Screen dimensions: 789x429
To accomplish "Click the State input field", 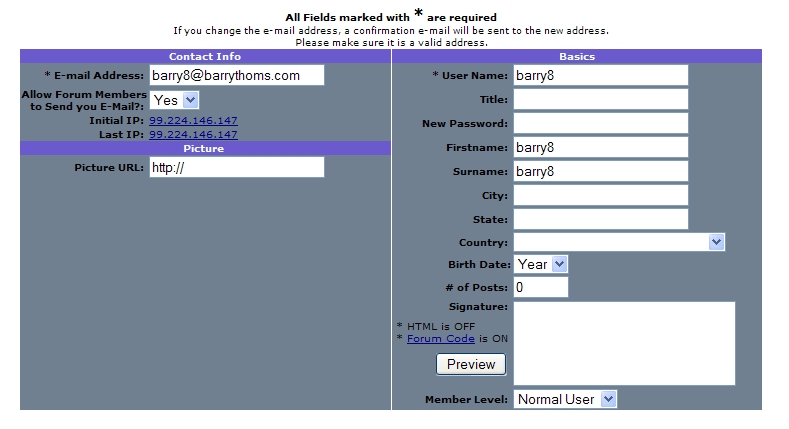I will tap(601, 219).
